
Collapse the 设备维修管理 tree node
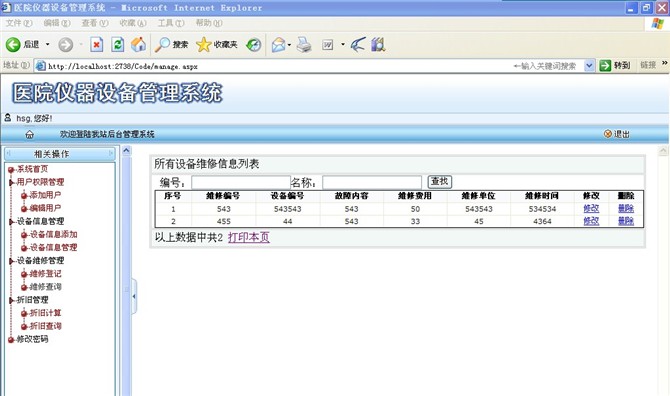(x=12, y=261)
